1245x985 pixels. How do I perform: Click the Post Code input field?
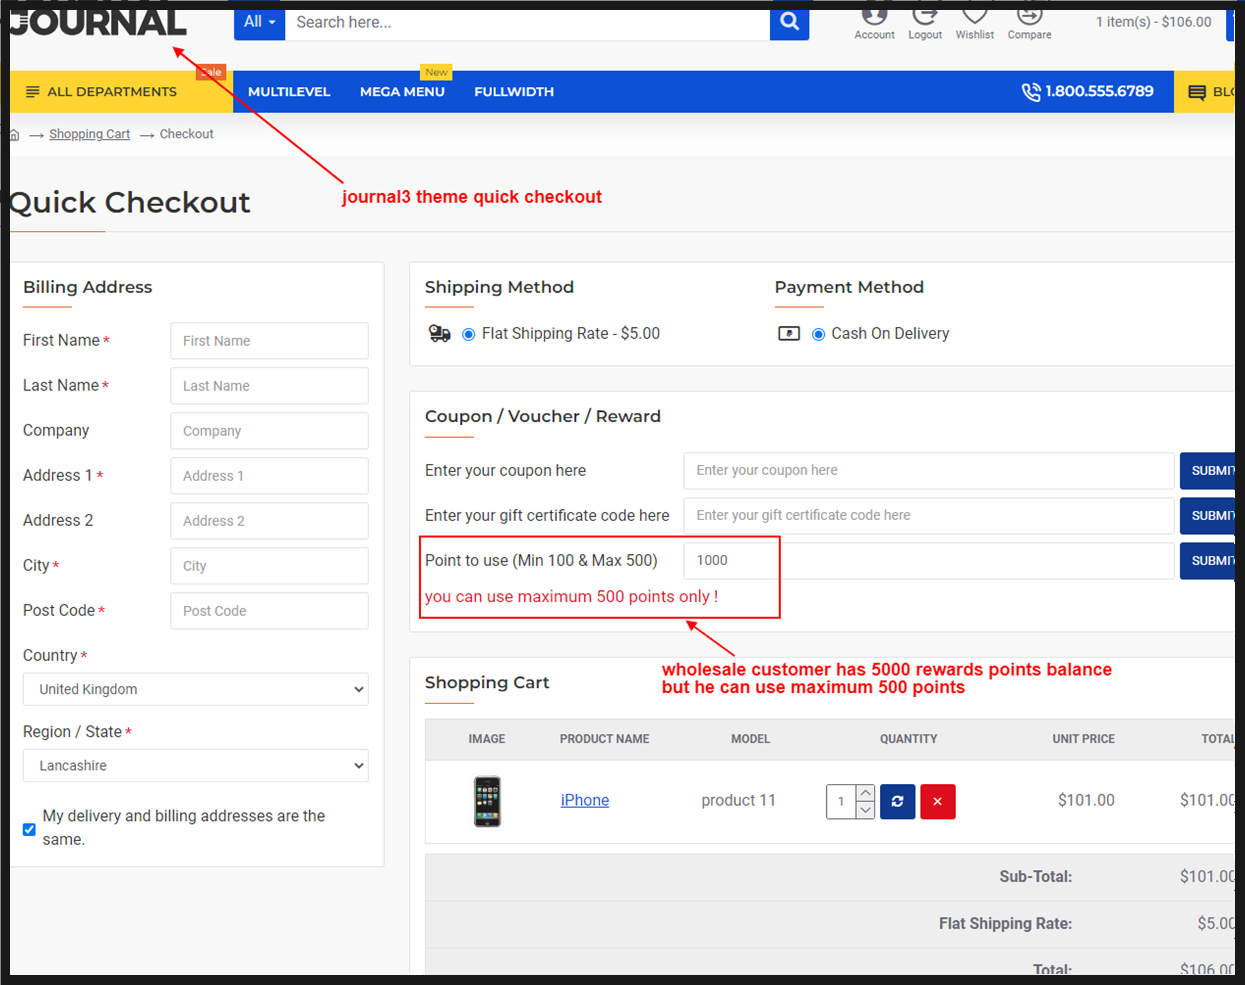[x=269, y=611]
